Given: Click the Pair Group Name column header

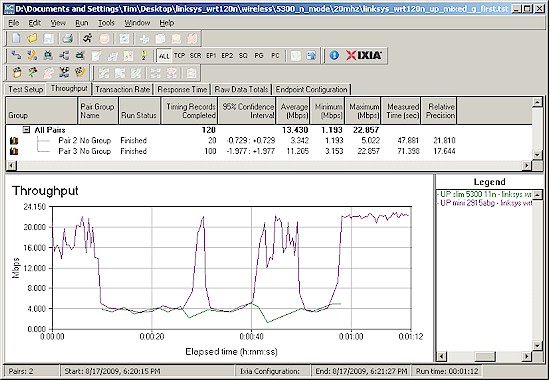Looking at the screenshot, I should (98, 111).
